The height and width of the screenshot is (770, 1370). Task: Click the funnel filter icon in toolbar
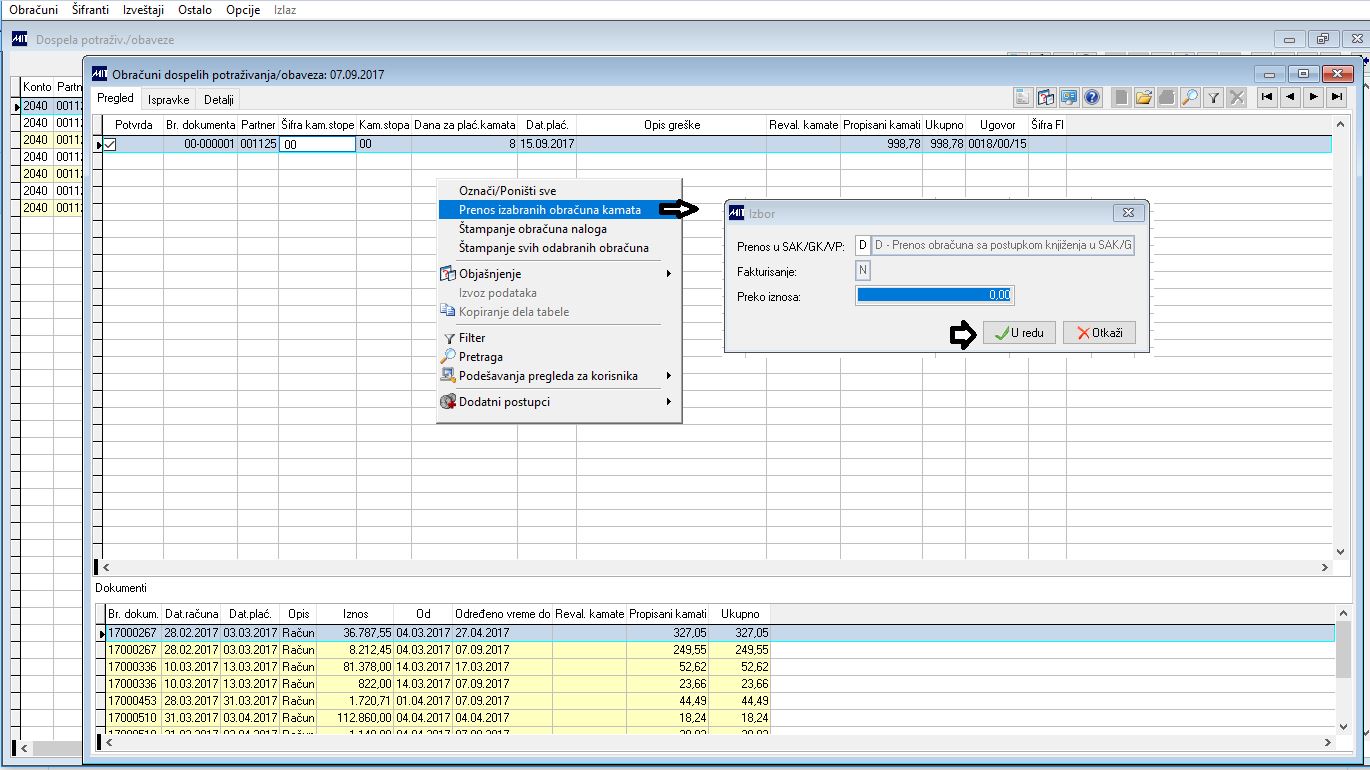point(1213,97)
